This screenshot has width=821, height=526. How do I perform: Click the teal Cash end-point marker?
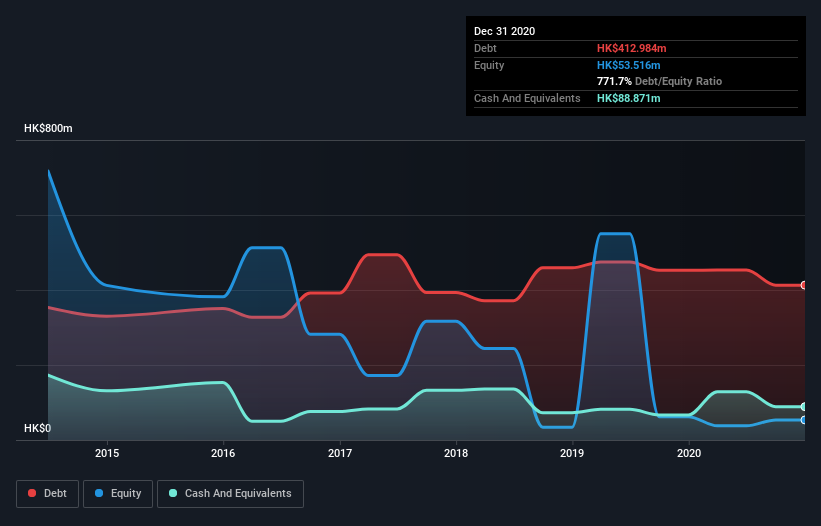[x=804, y=407]
